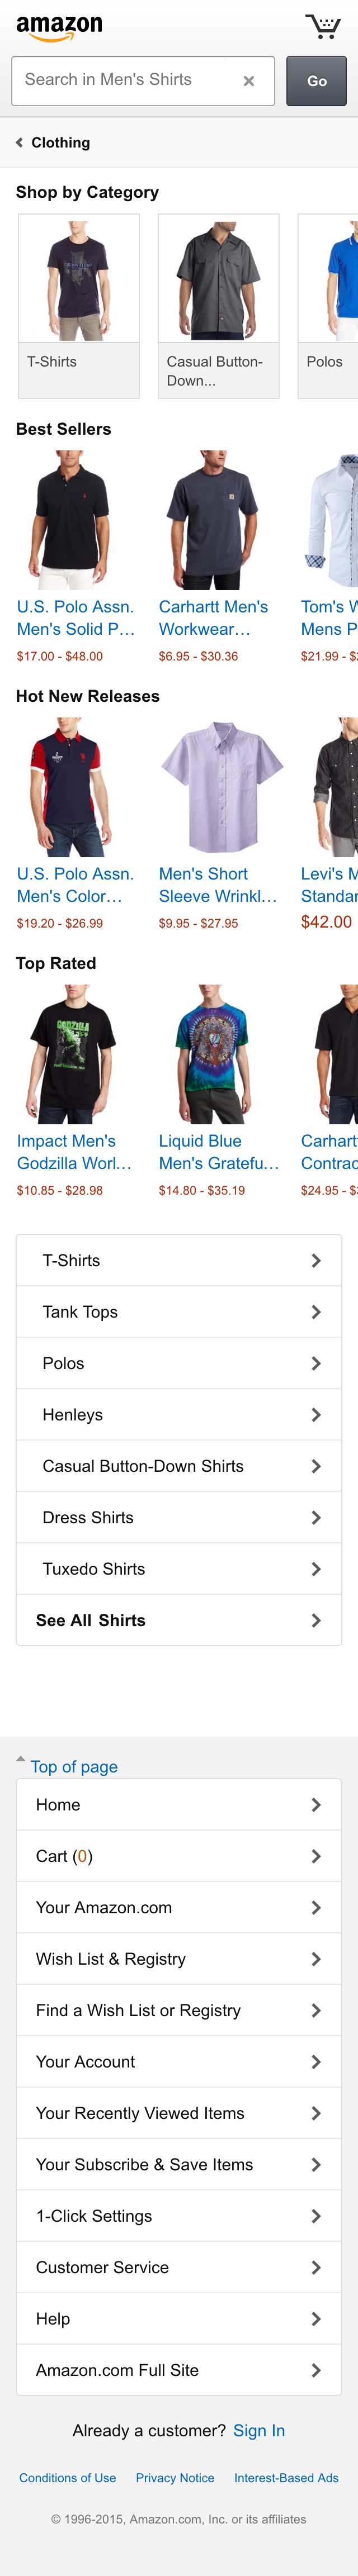358x2576 pixels.
Task: Open Your Account section
Action: tap(178, 2061)
